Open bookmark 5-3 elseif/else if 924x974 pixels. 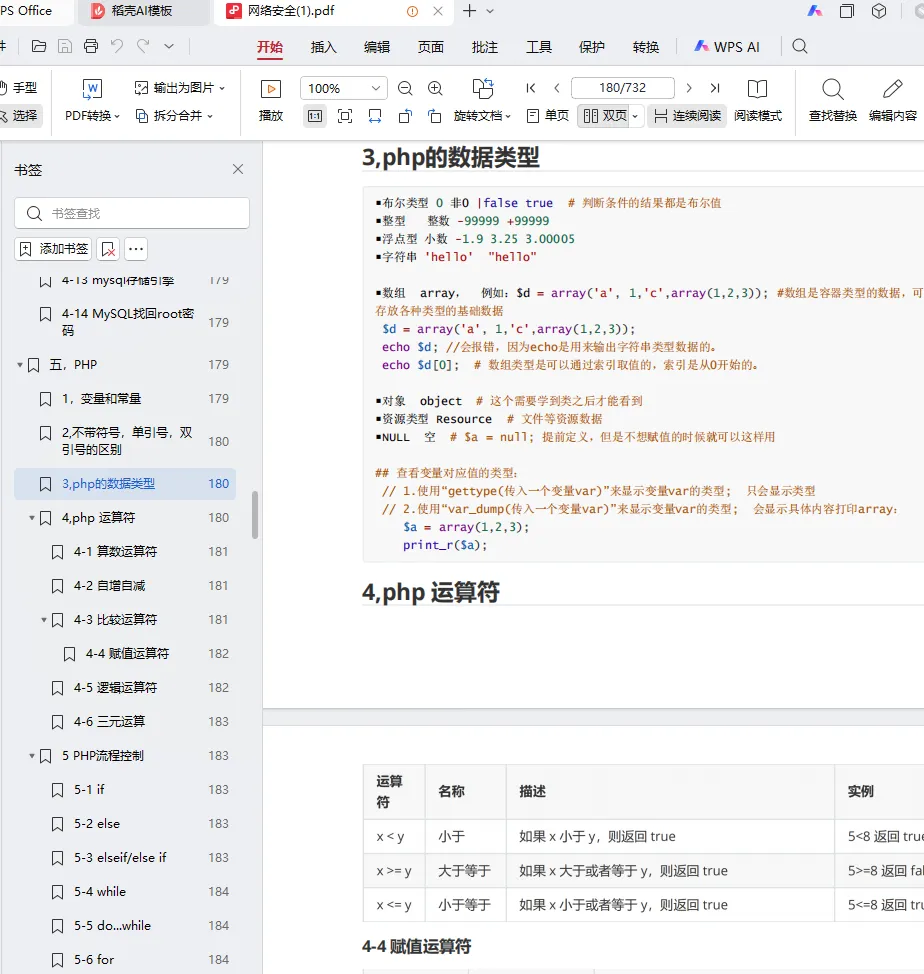(x=125, y=858)
